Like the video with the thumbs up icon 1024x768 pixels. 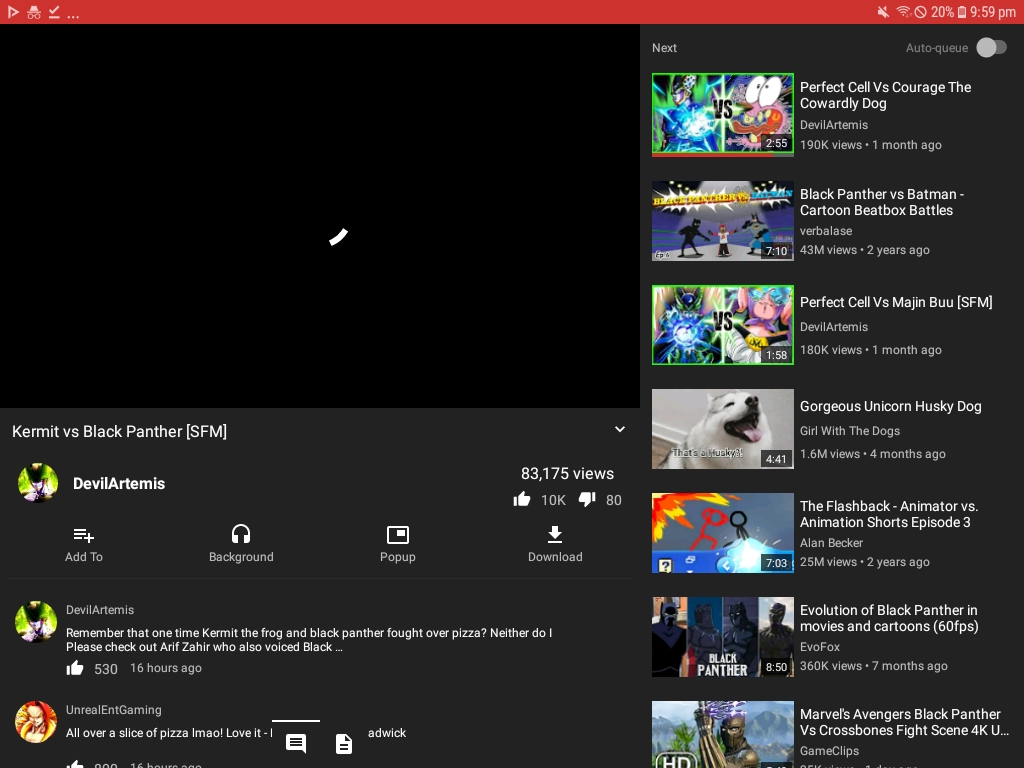522,499
